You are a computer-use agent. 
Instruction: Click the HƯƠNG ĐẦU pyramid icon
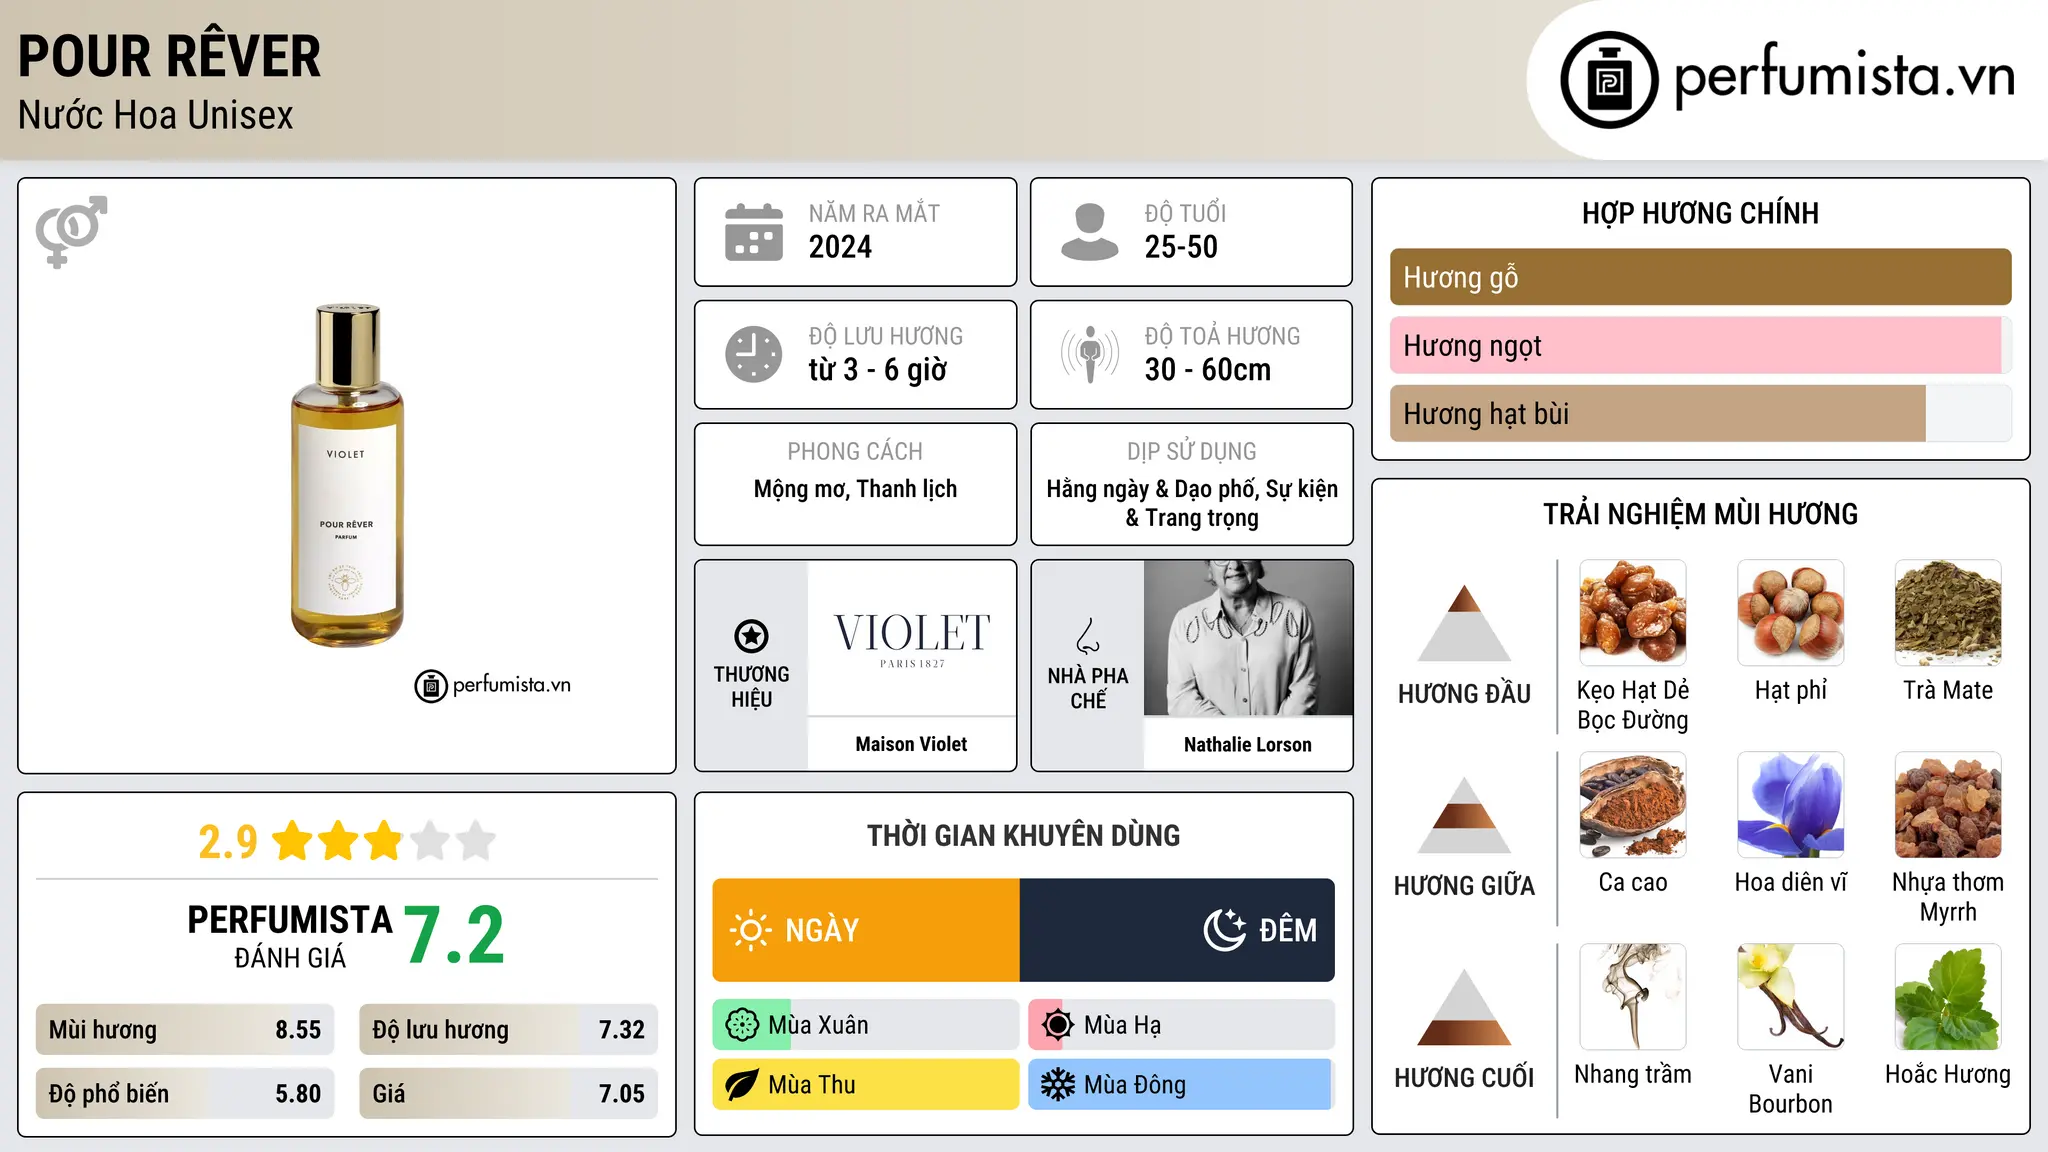(x=1464, y=623)
